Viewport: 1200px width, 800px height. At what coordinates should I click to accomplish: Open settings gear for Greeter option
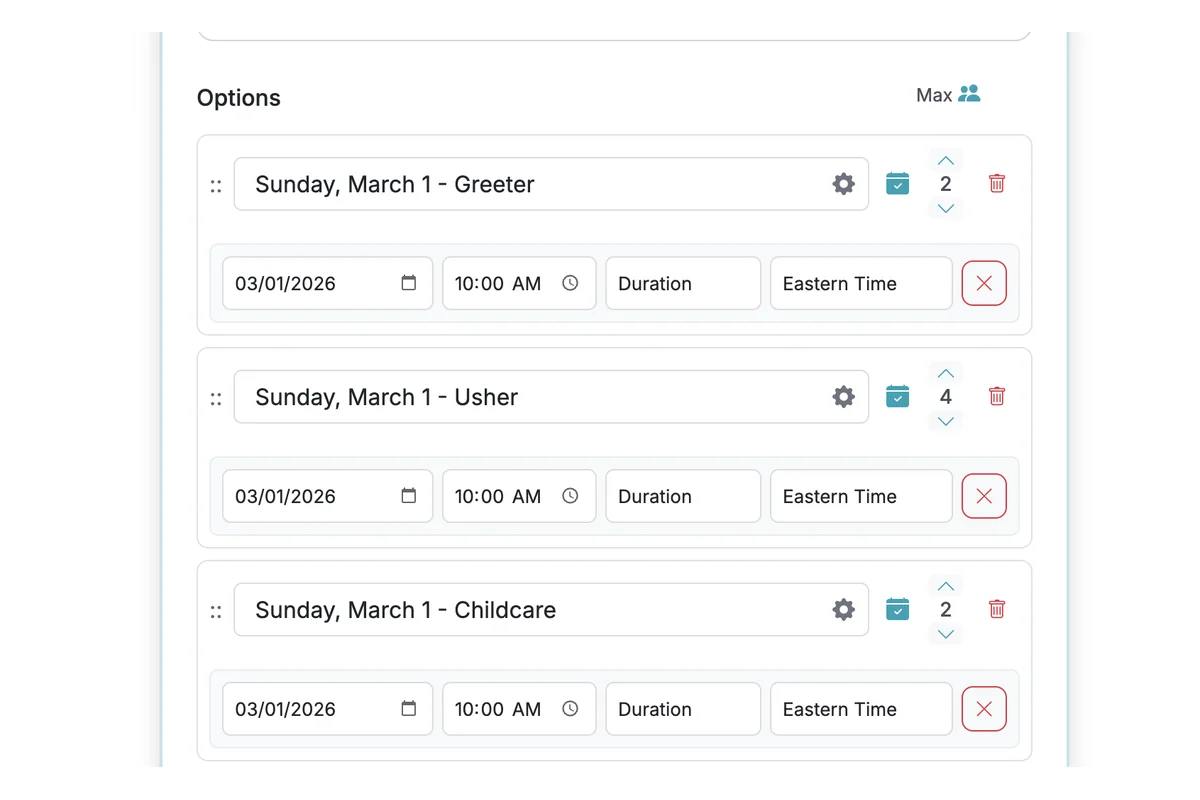coord(843,184)
